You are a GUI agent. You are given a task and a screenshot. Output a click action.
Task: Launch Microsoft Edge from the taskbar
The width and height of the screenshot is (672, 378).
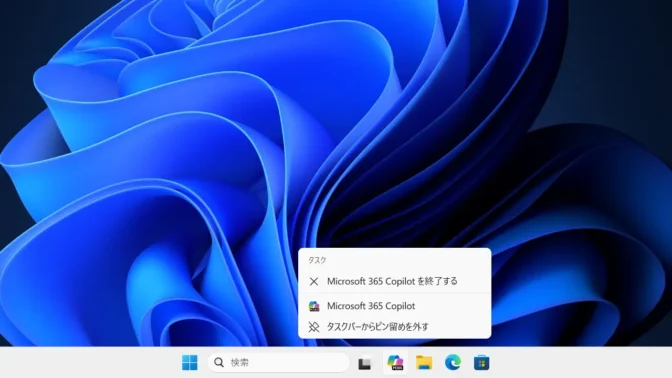tap(453, 363)
